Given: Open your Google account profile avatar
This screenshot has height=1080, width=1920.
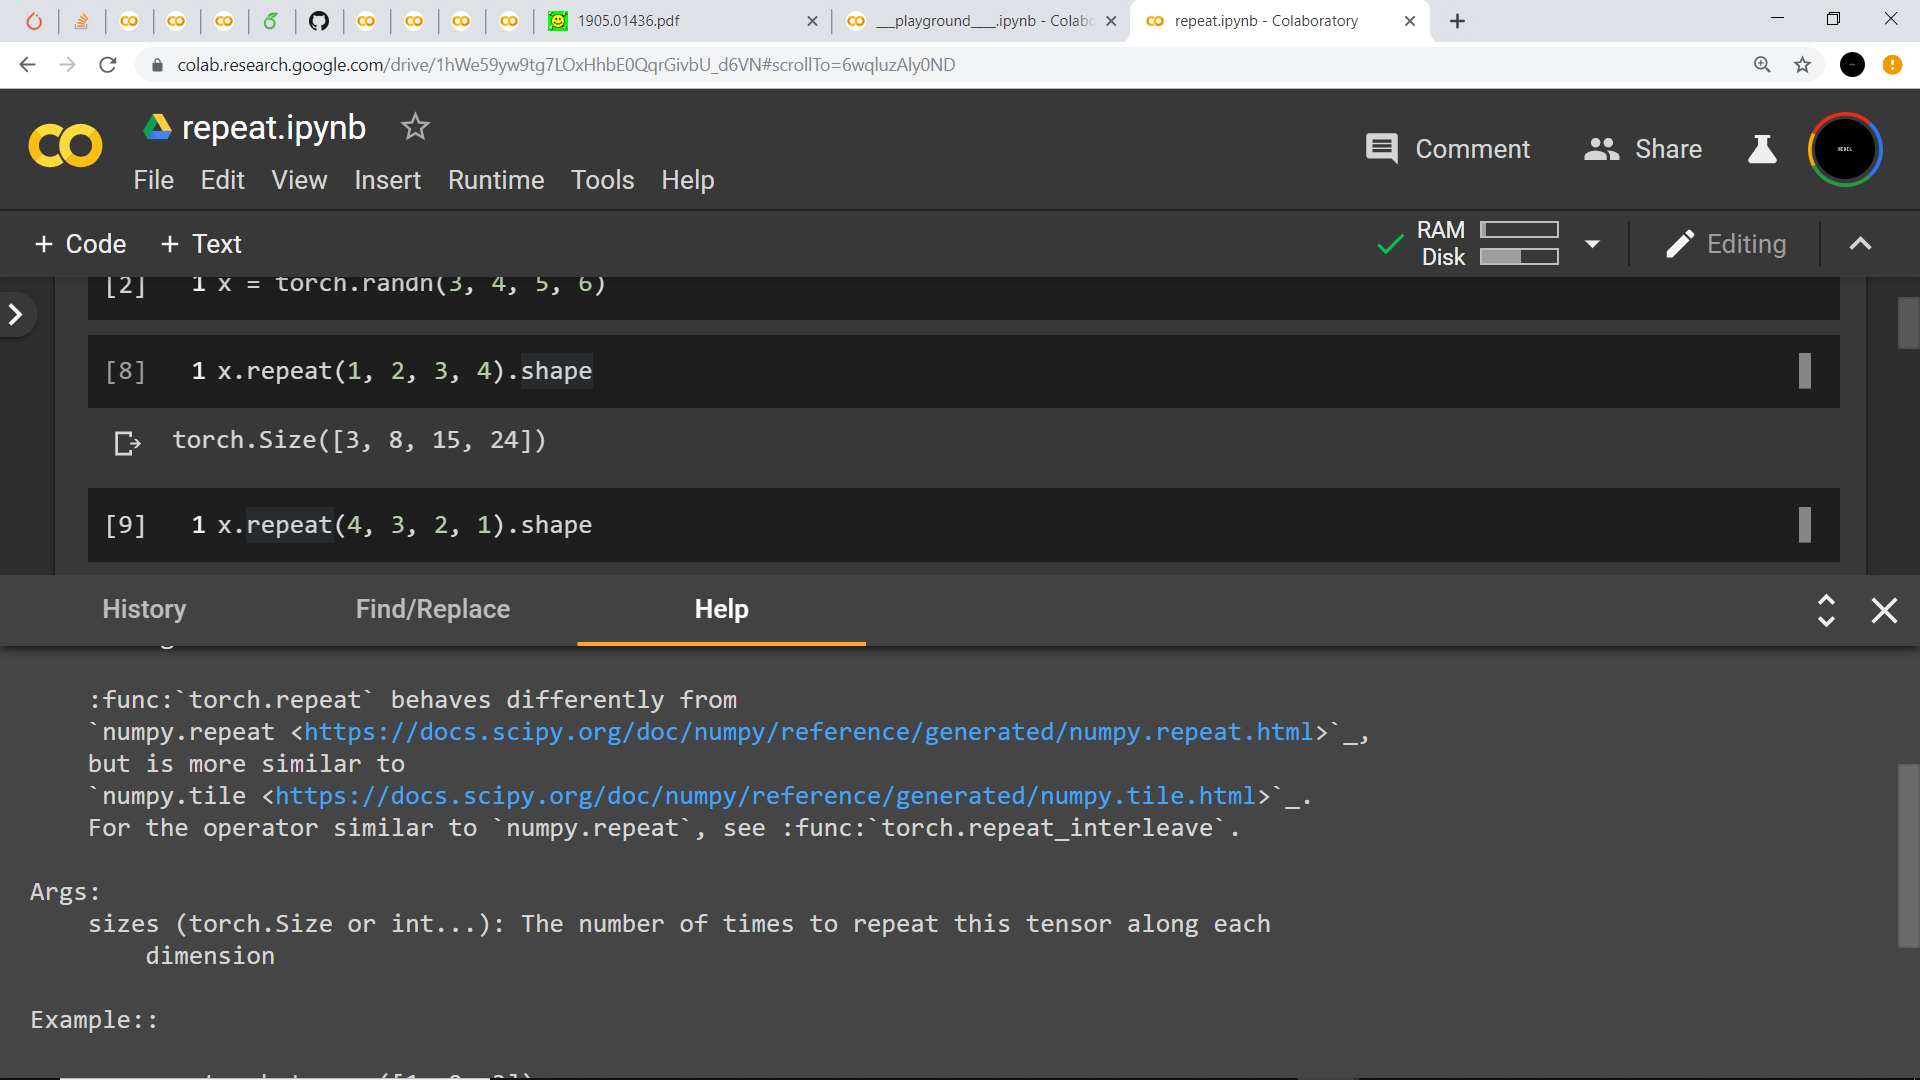Looking at the screenshot, I should click(x=1844, y=149).
